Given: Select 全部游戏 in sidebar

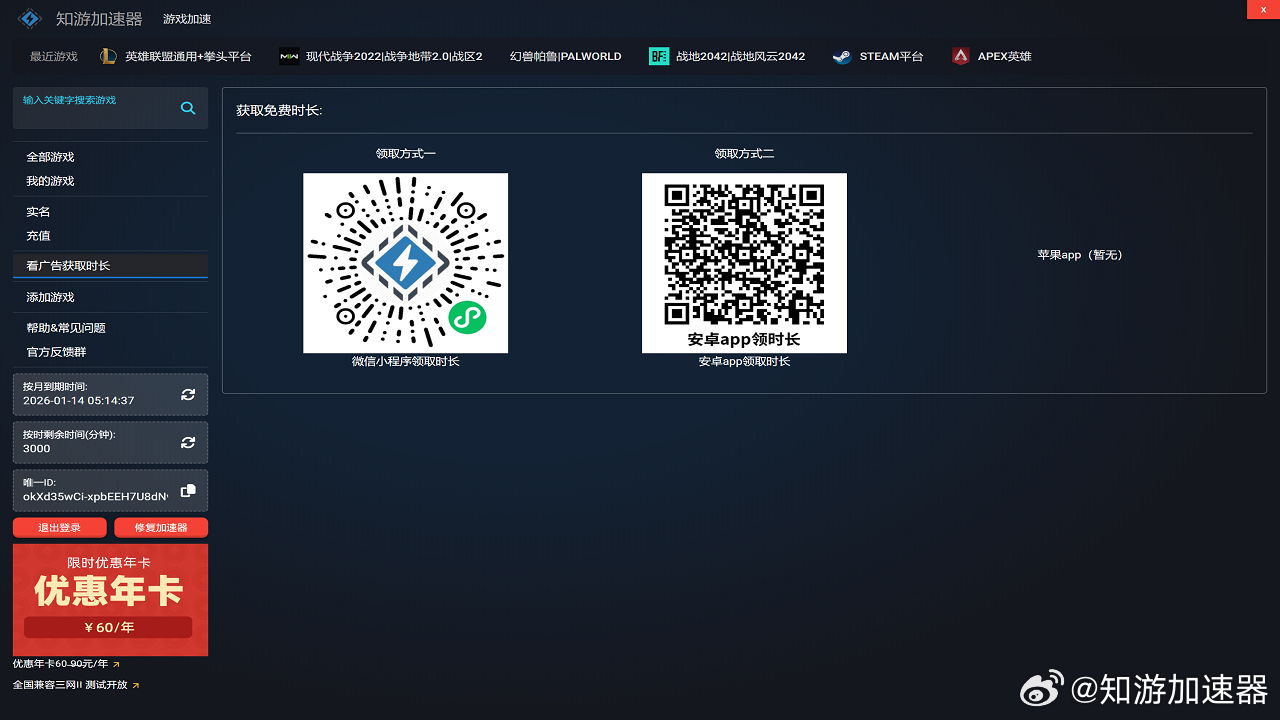Looking at the screenshot, I should [50, 157].
